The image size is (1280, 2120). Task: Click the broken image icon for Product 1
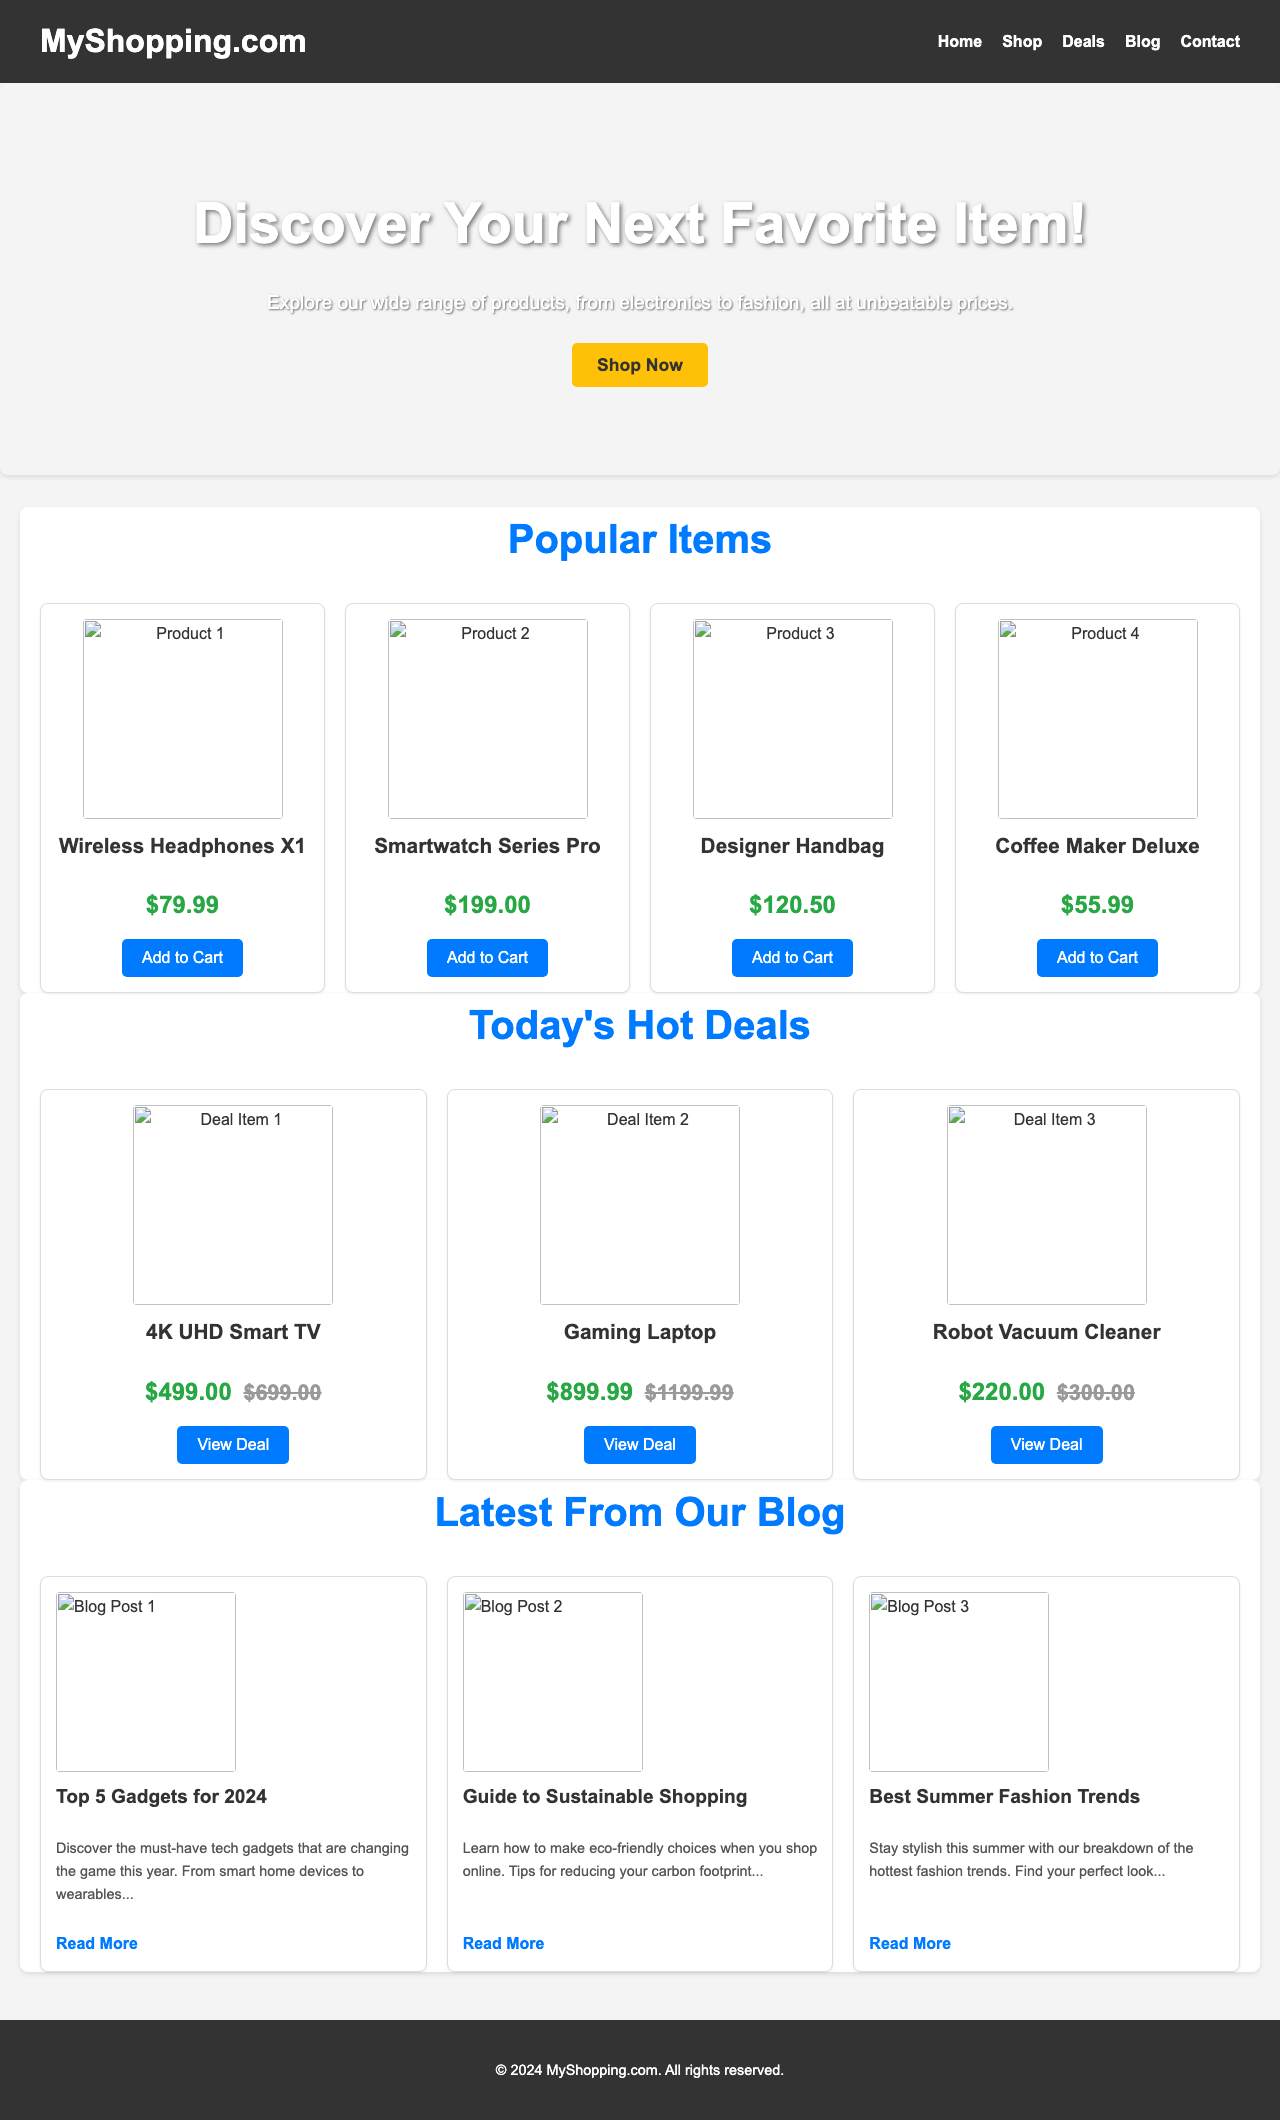click(x=182, y=717)
